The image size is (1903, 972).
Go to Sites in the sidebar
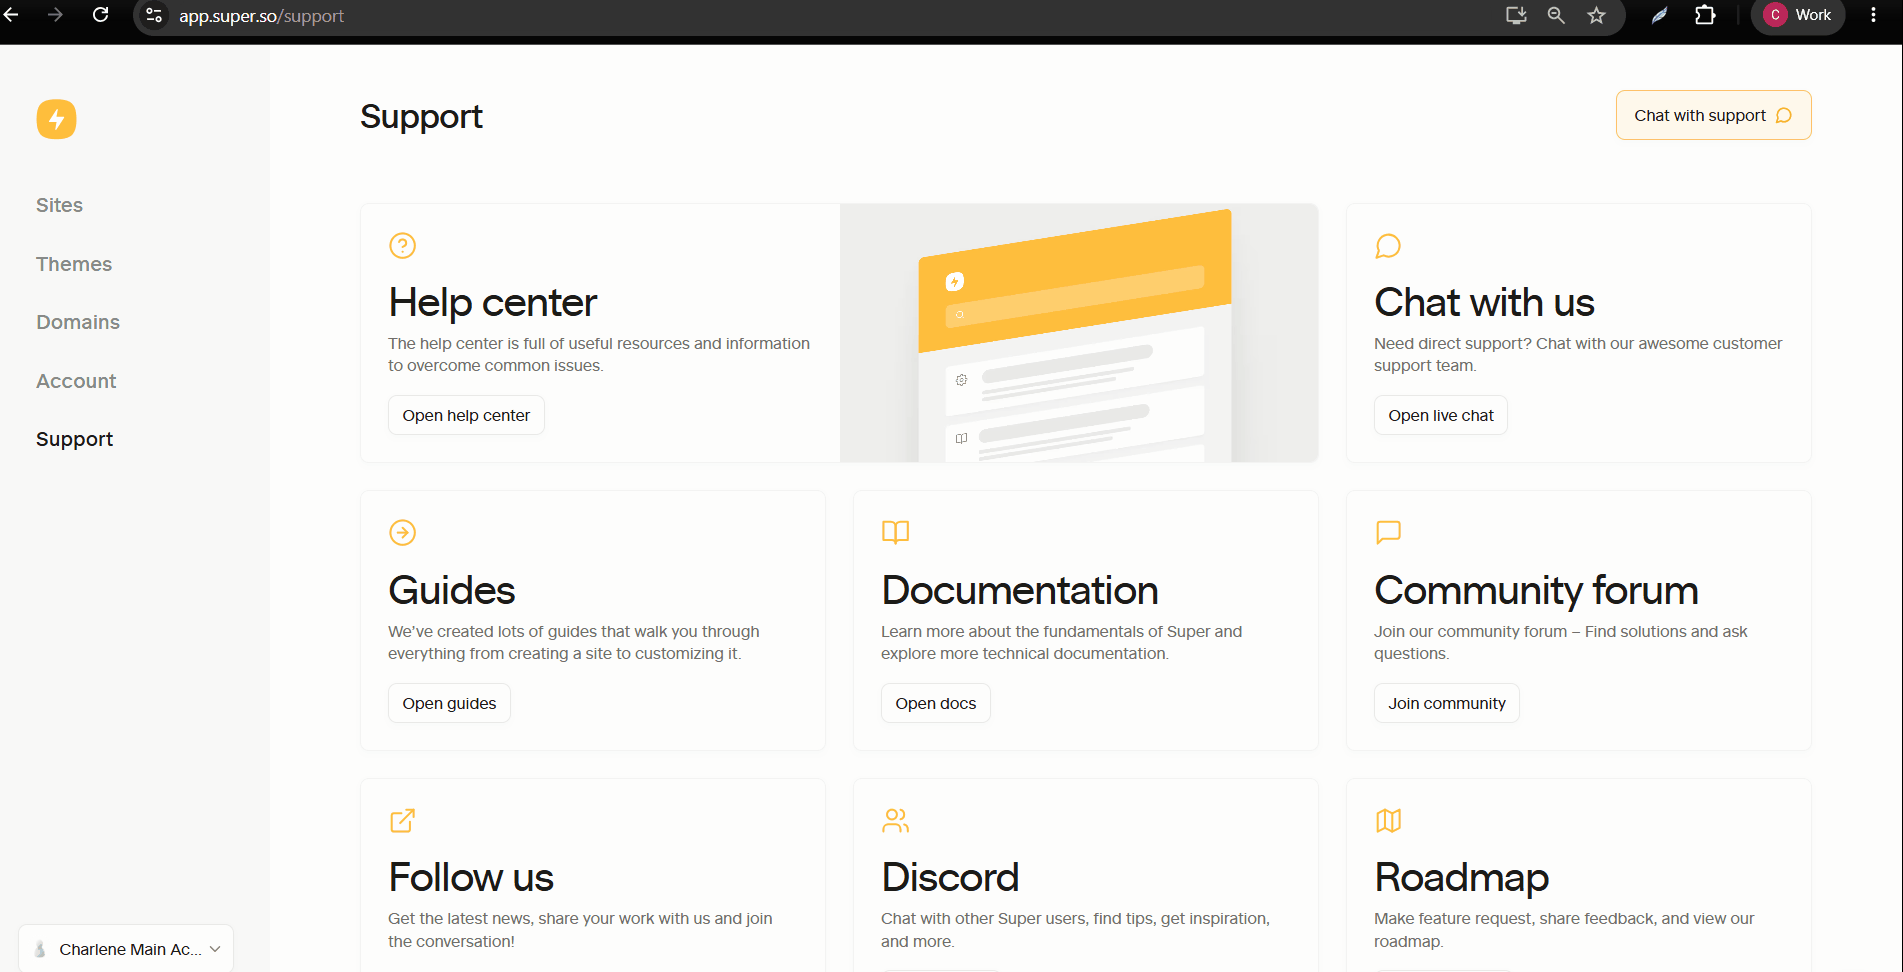[x=59, y=205]
